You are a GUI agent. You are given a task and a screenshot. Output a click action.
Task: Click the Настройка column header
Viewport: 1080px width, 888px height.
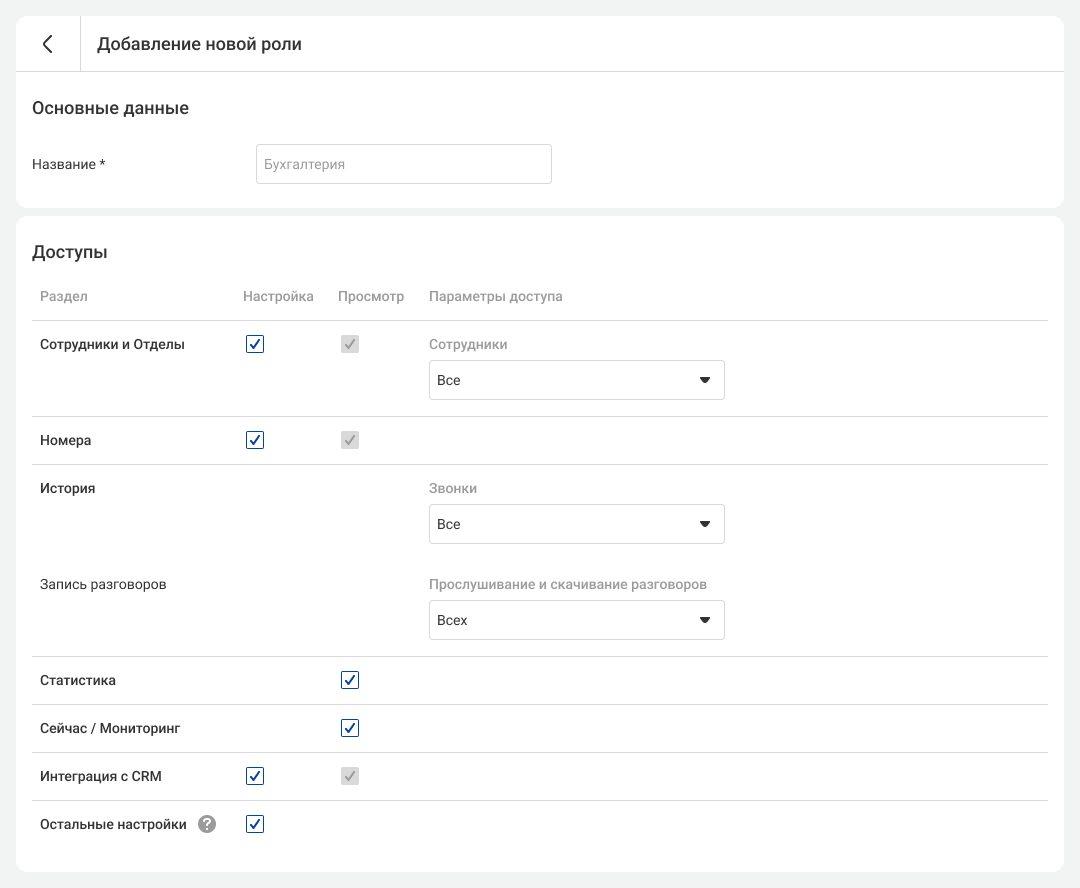tap(278, 296)
